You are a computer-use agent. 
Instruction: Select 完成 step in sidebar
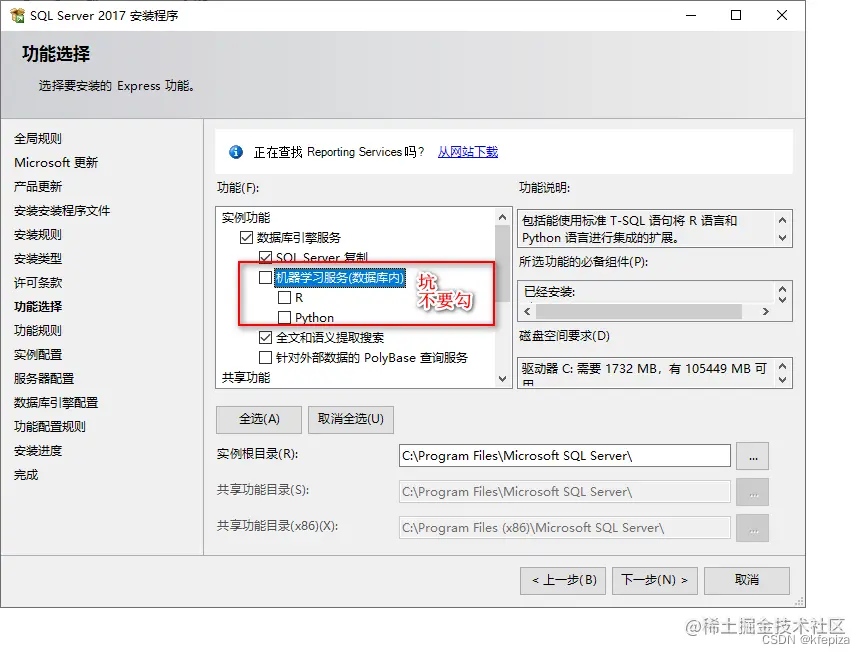(26, 474)
